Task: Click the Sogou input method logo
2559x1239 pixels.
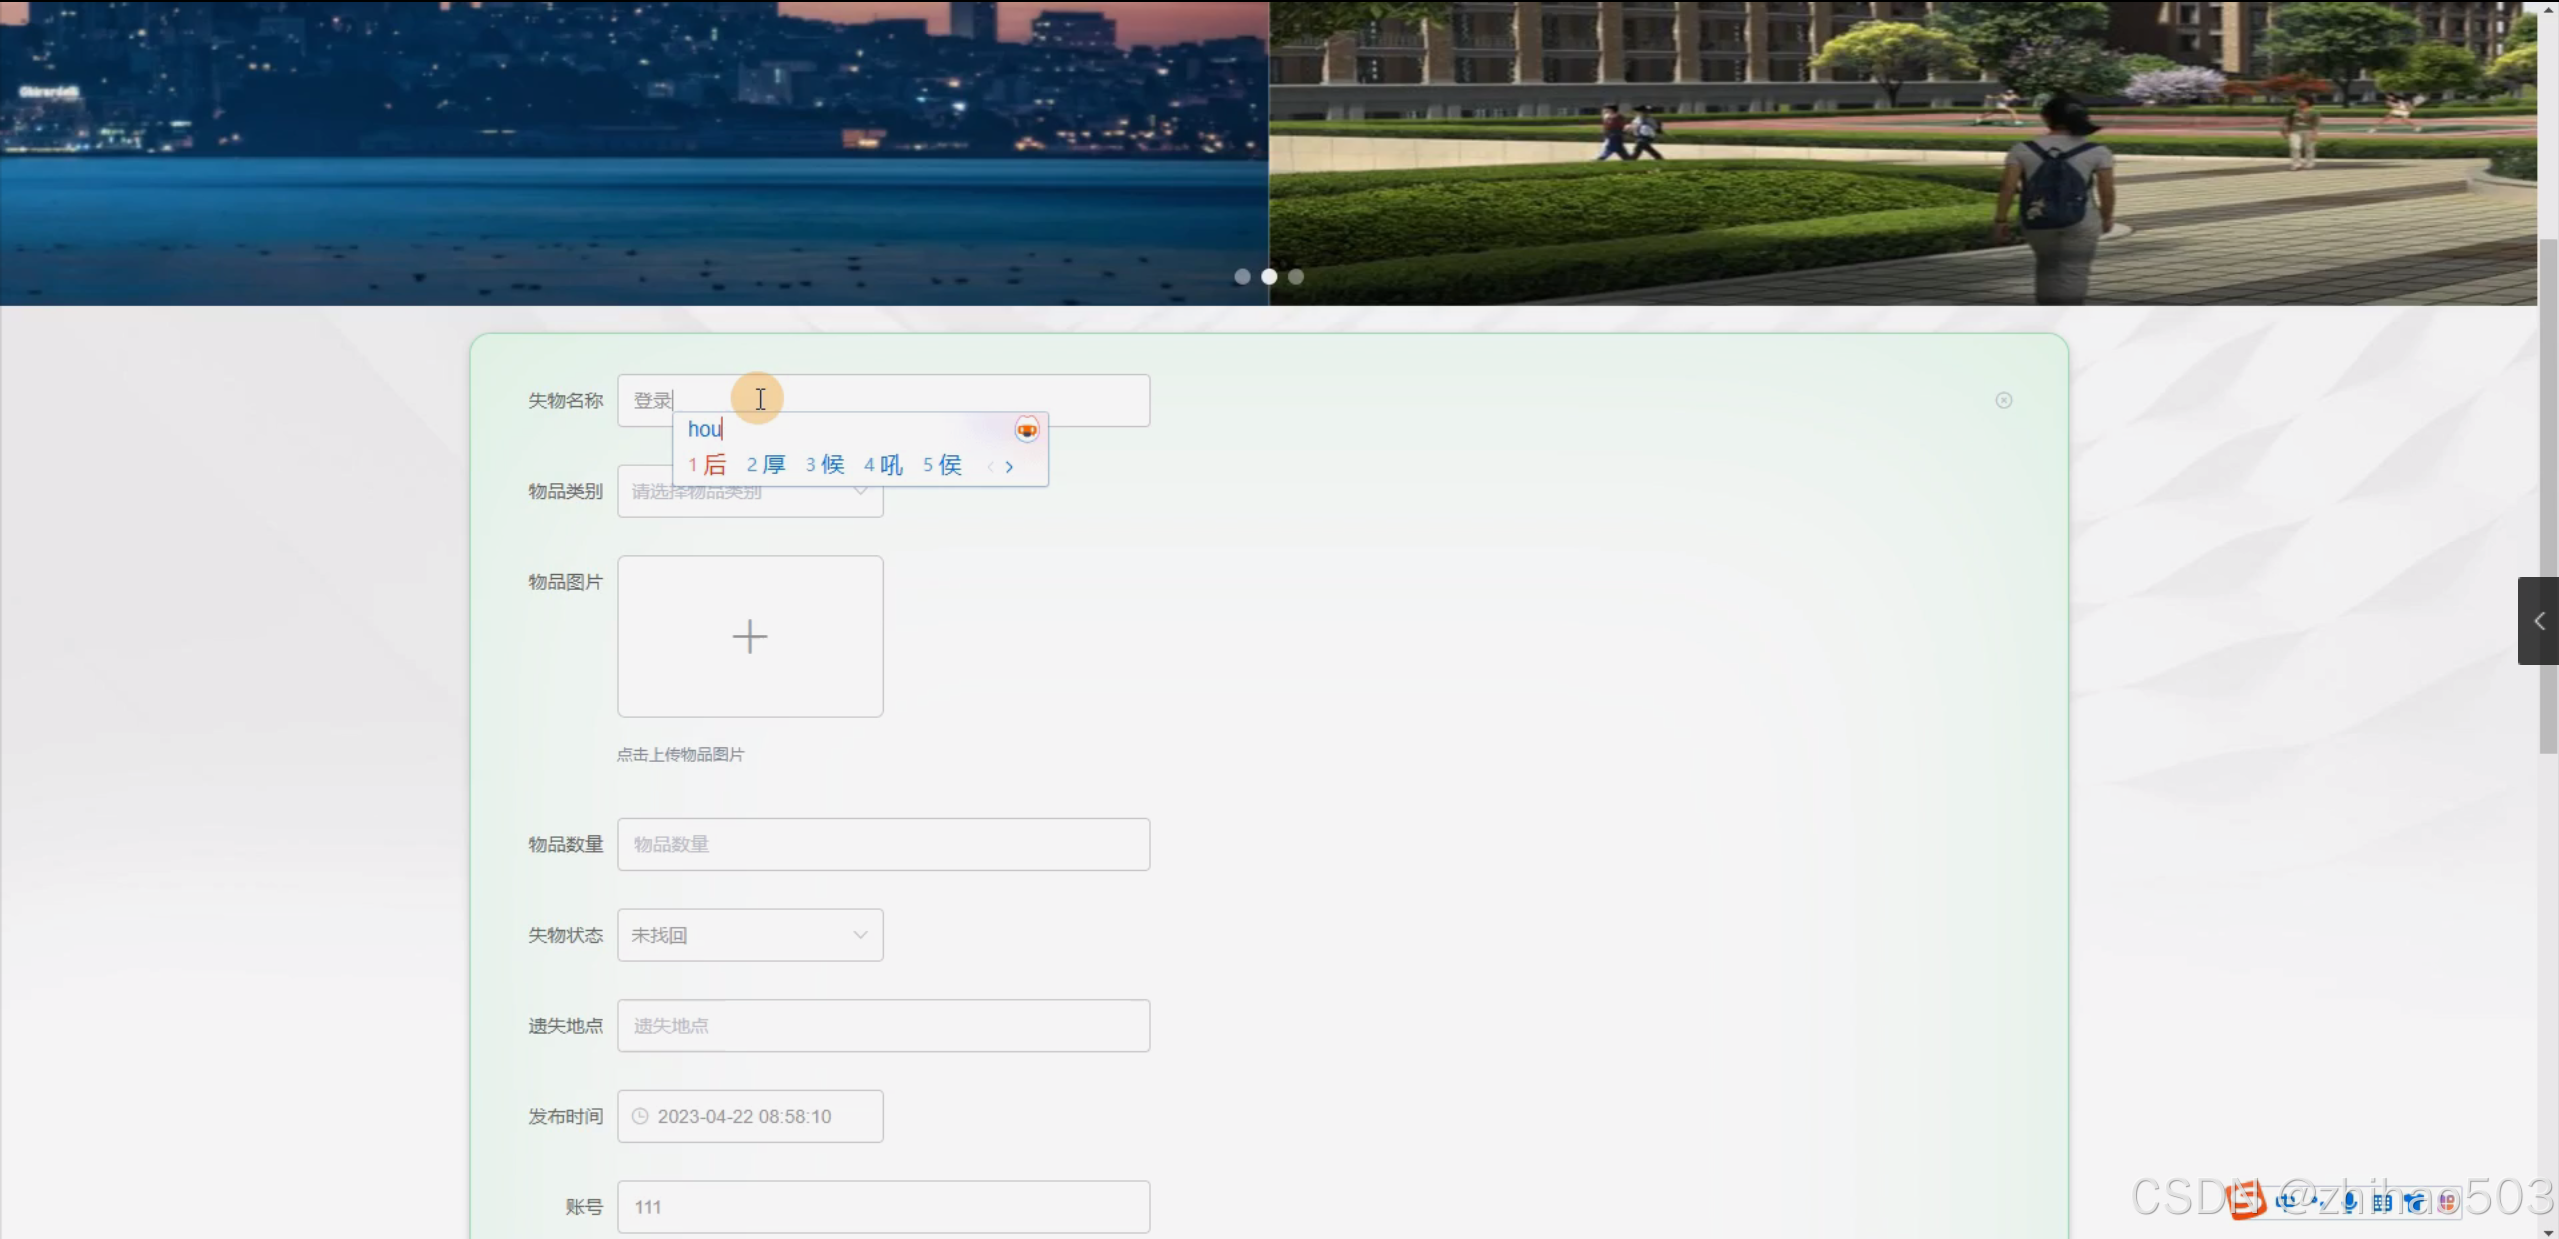Action: tap(2247, 1200)
